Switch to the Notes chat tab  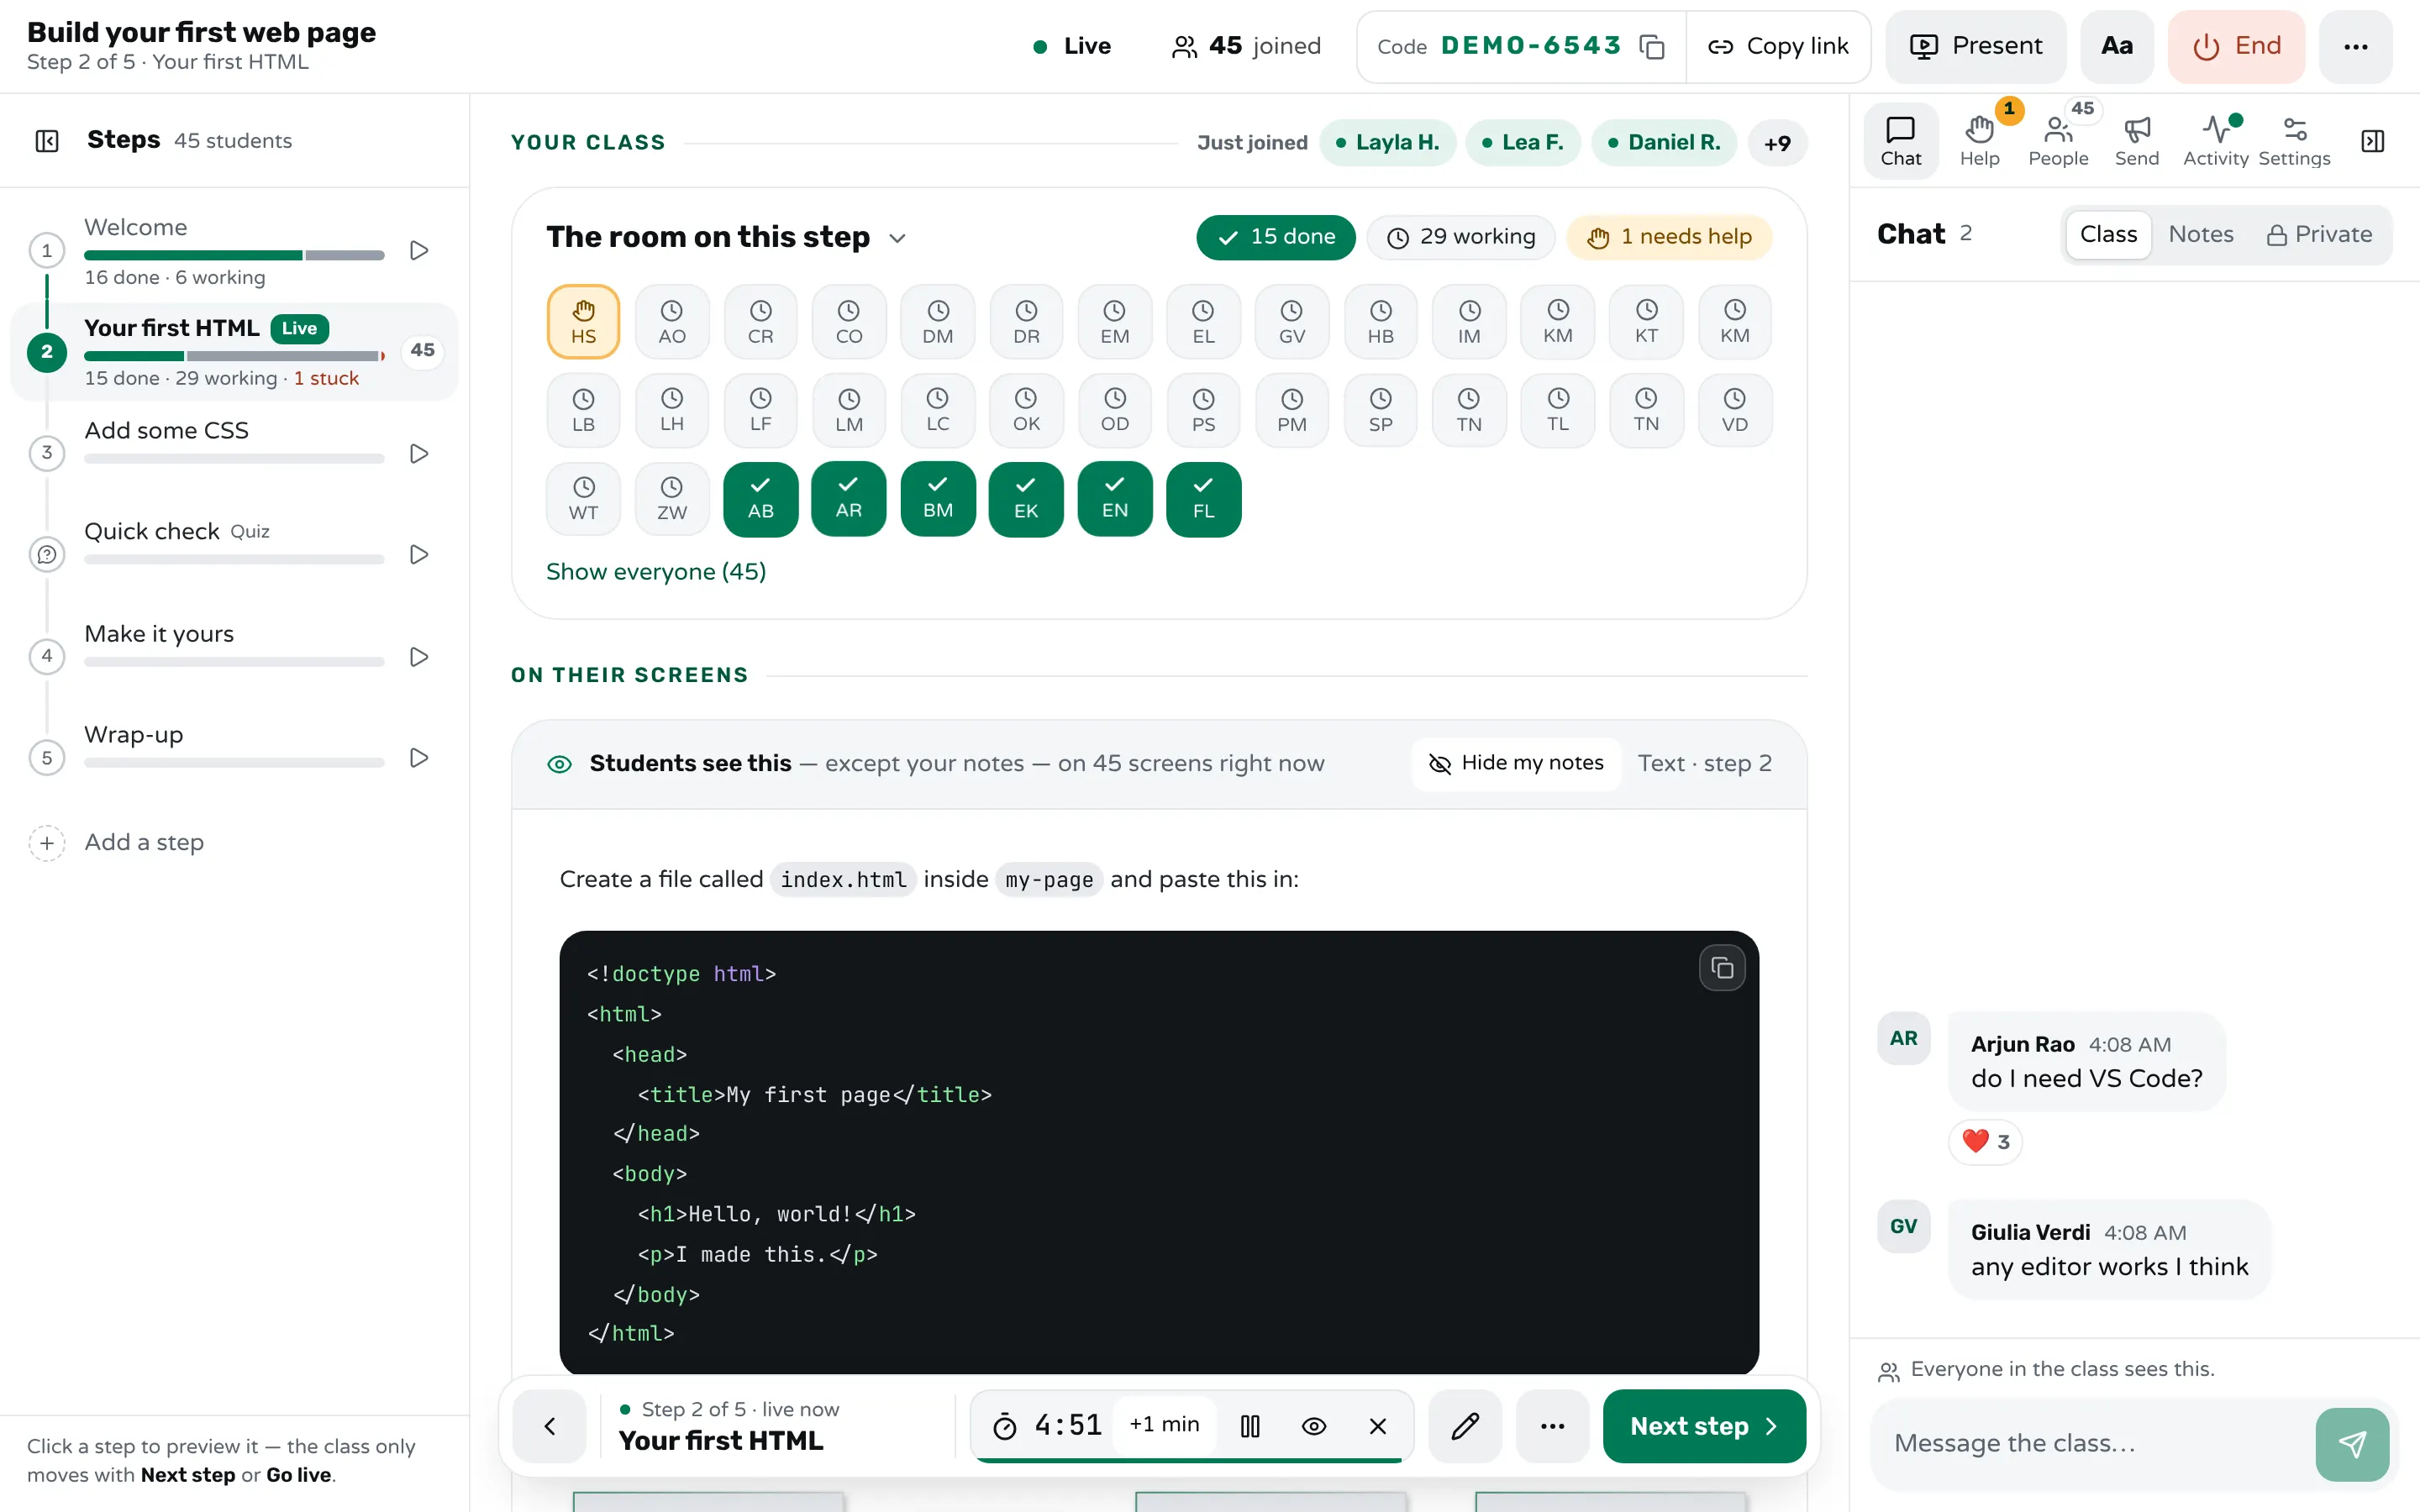point(2200,235)
